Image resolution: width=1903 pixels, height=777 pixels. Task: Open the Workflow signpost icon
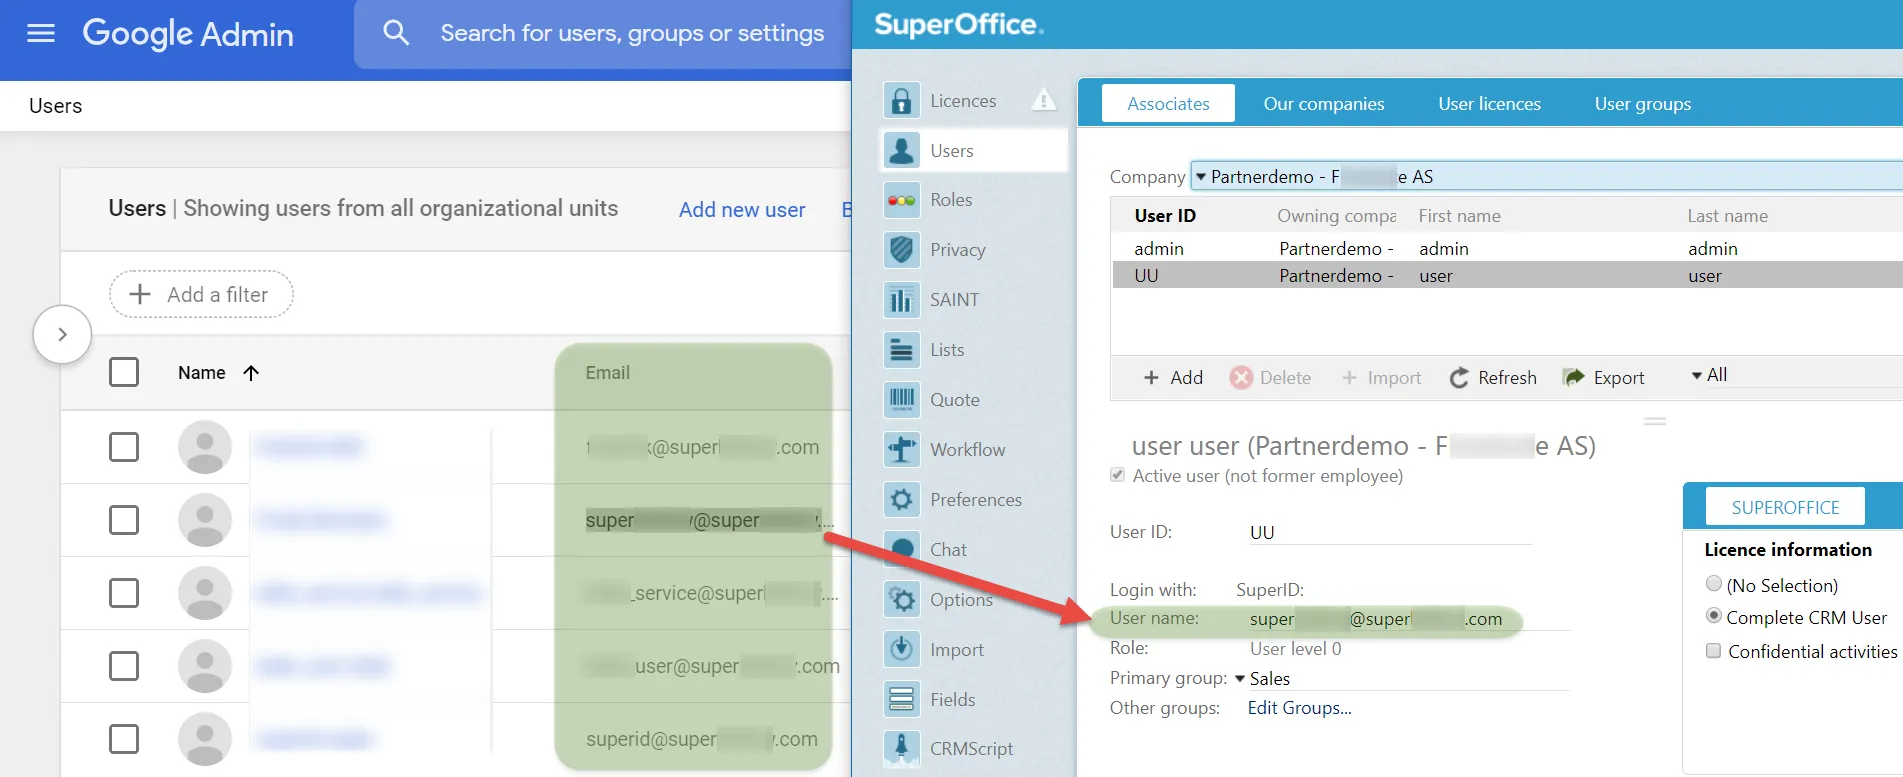[x=901, y=450]
